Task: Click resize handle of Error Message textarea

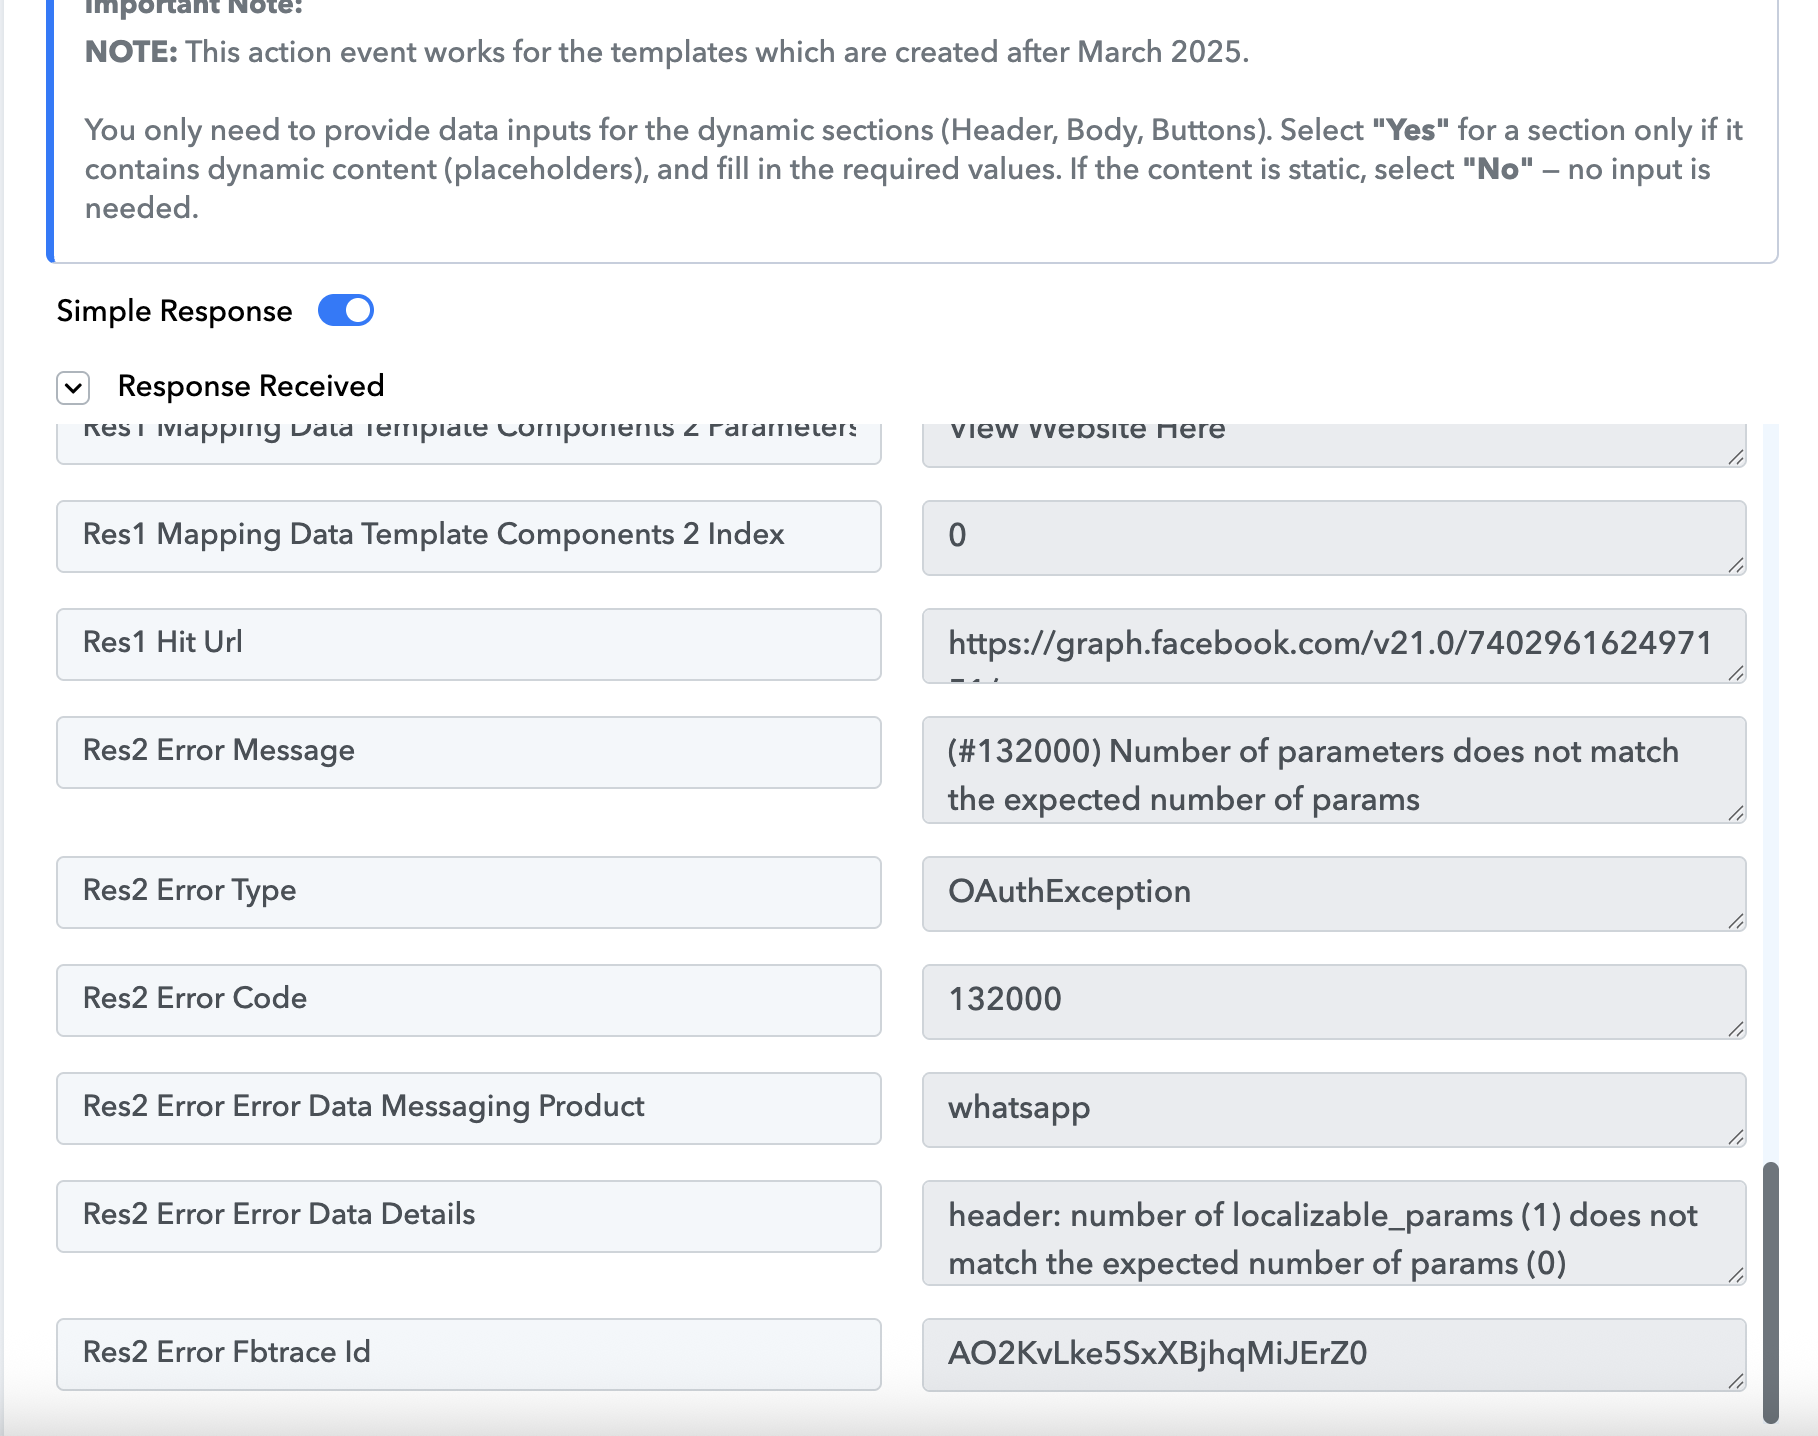Action: 1736,813
